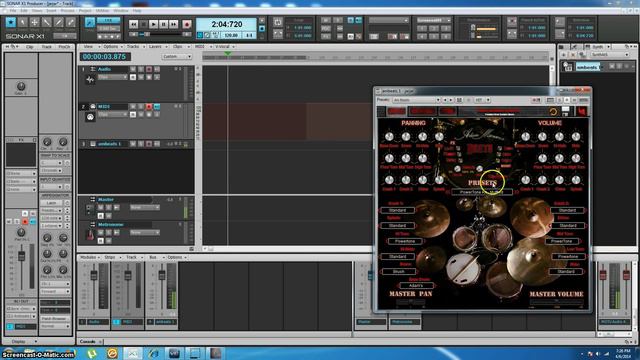Click the transport Pause button
Screen dimensions: 640x360
tap(164, 24)
